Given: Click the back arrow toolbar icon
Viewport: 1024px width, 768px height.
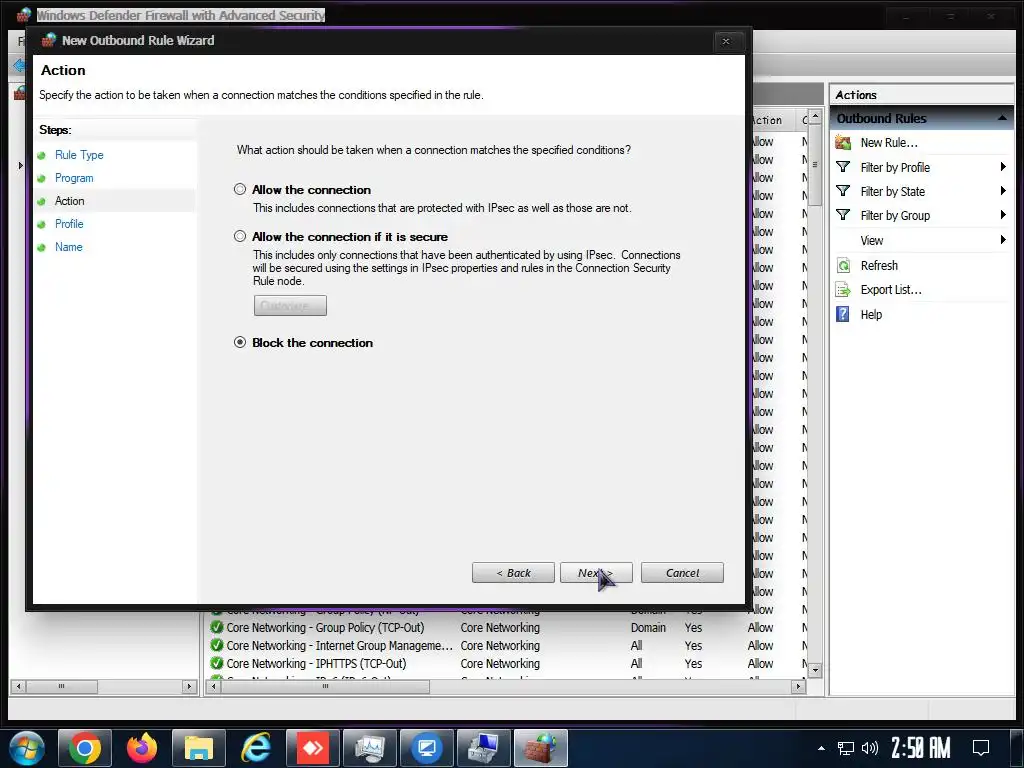Looking at the screenshot, I should pyautogui.click(x=20, y=65).
